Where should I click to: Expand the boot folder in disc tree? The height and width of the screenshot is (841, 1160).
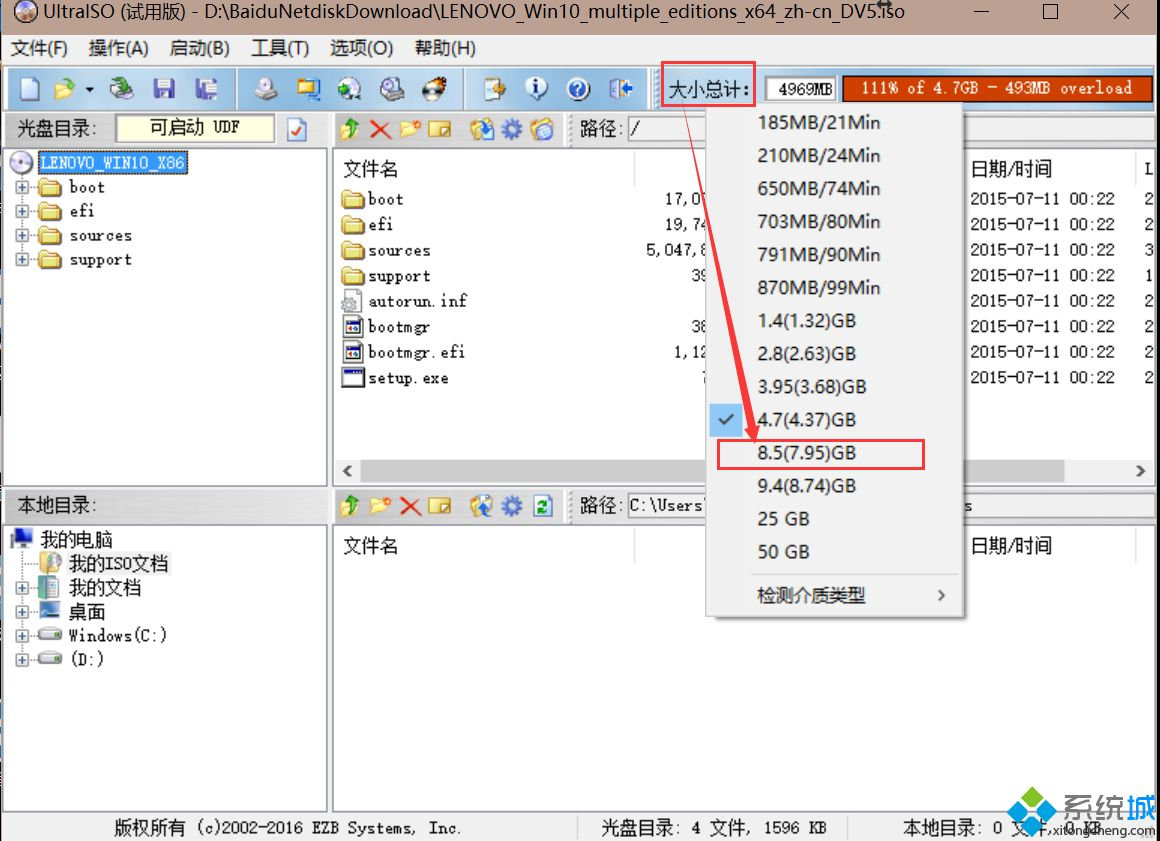(x=22, y=188)
